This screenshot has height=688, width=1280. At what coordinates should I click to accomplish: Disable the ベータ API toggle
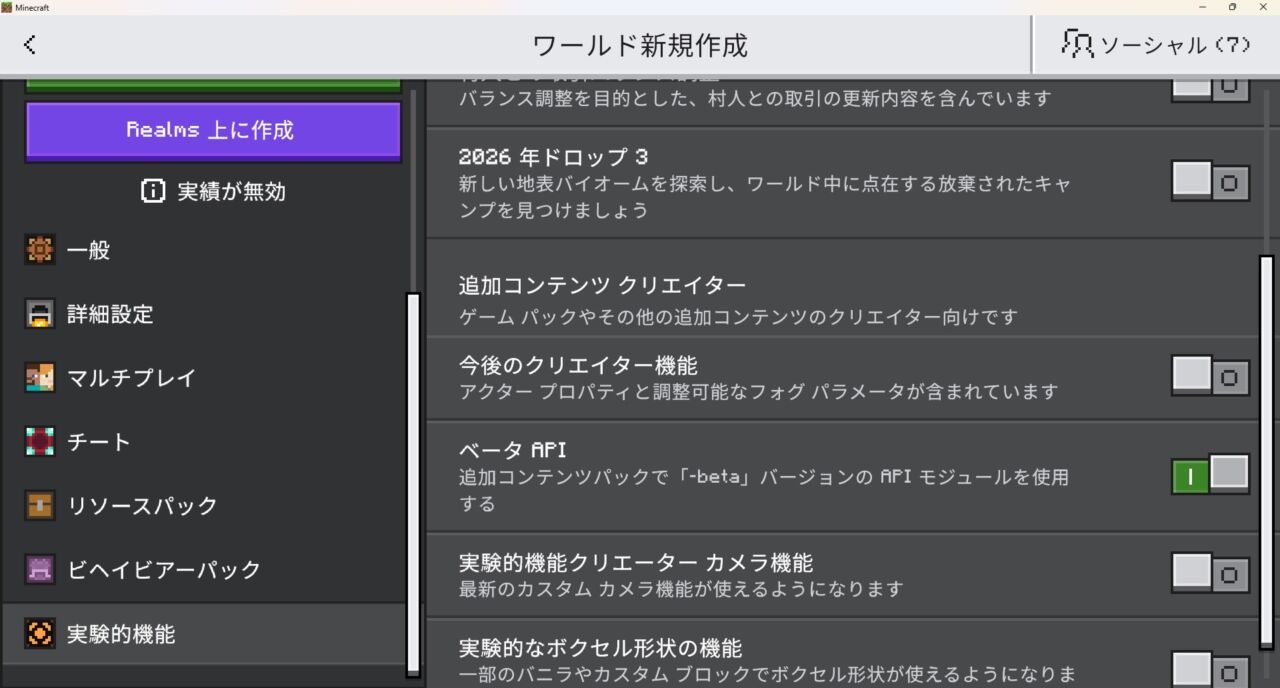tap(1211, 475)
